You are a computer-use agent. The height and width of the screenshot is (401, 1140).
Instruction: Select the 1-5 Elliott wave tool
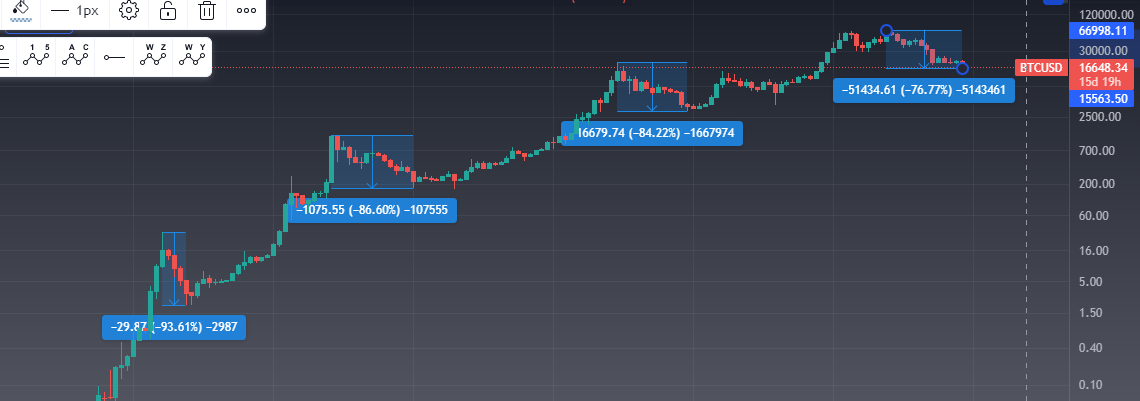[37, 57]
